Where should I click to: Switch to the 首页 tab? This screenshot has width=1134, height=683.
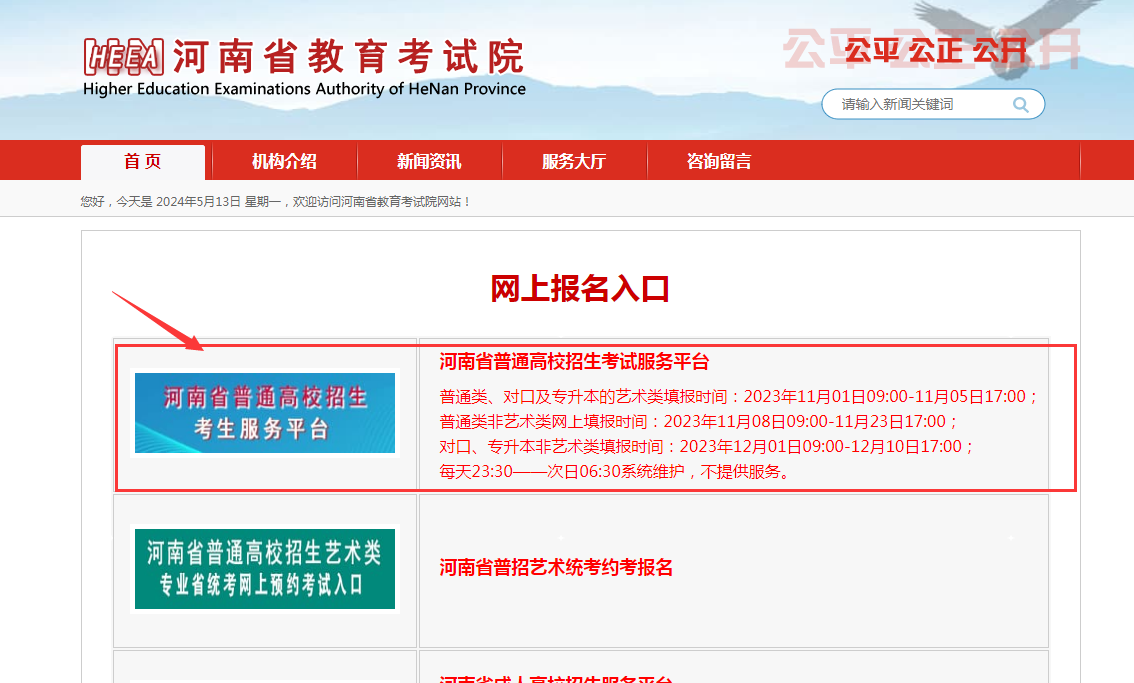click(141, 161)
